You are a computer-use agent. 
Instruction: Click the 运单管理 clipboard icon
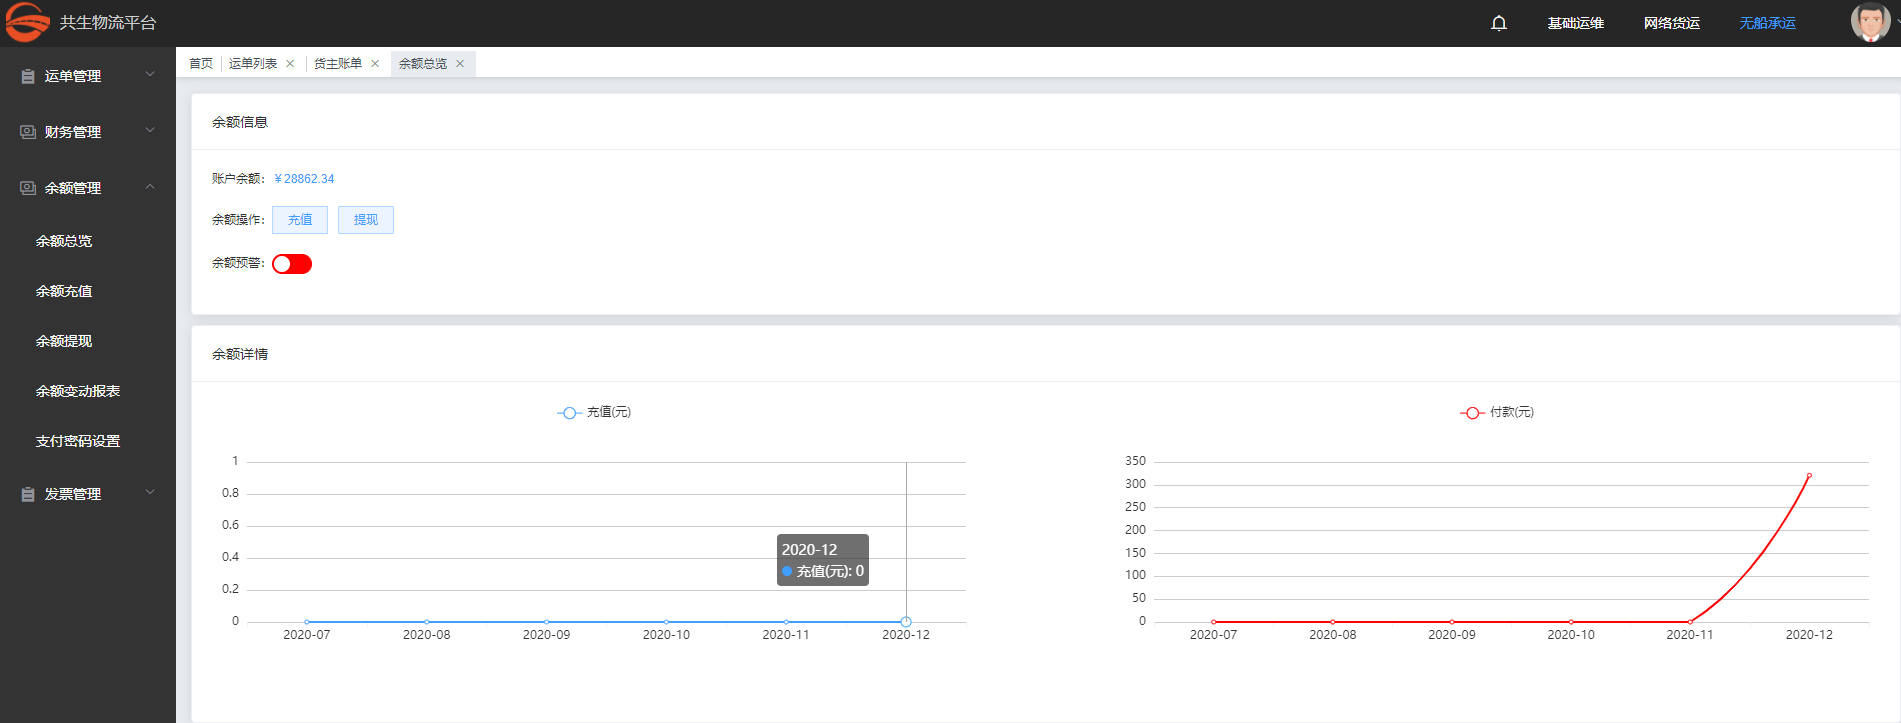(x=28, y=76)
